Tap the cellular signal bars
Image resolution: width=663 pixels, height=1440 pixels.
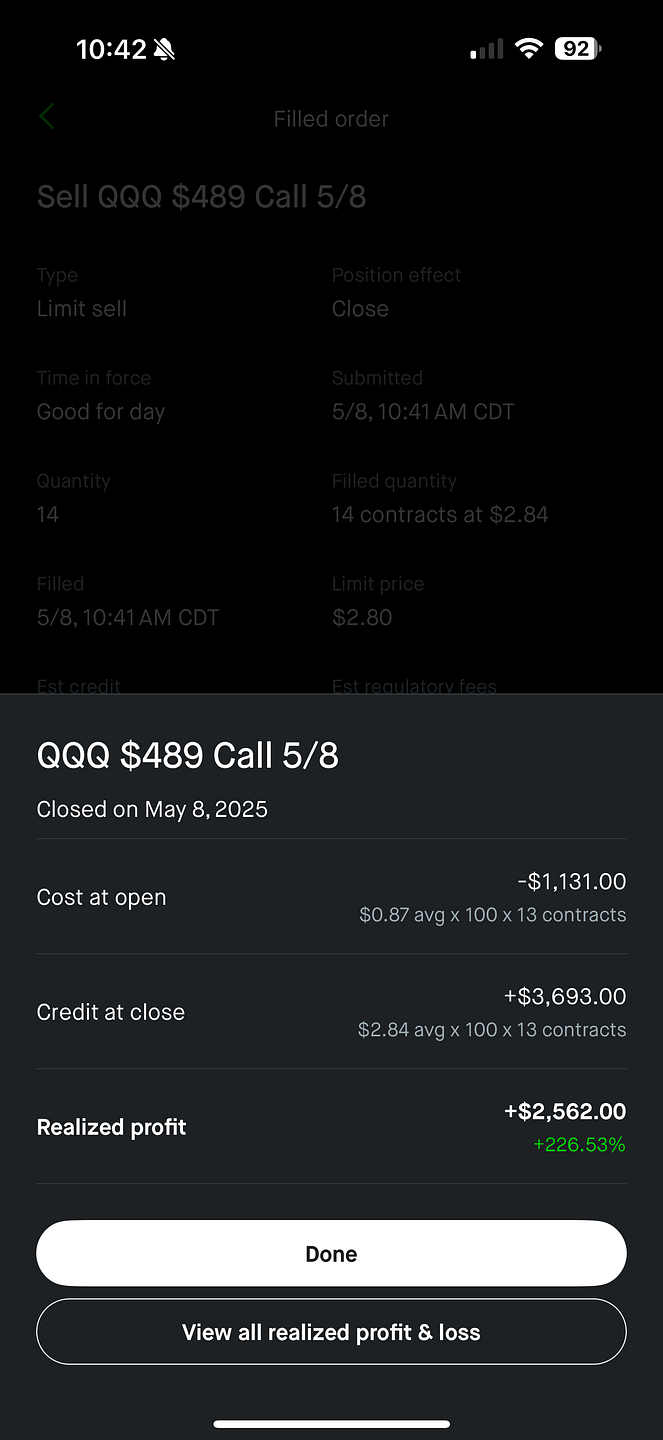[x=487, y=49]
